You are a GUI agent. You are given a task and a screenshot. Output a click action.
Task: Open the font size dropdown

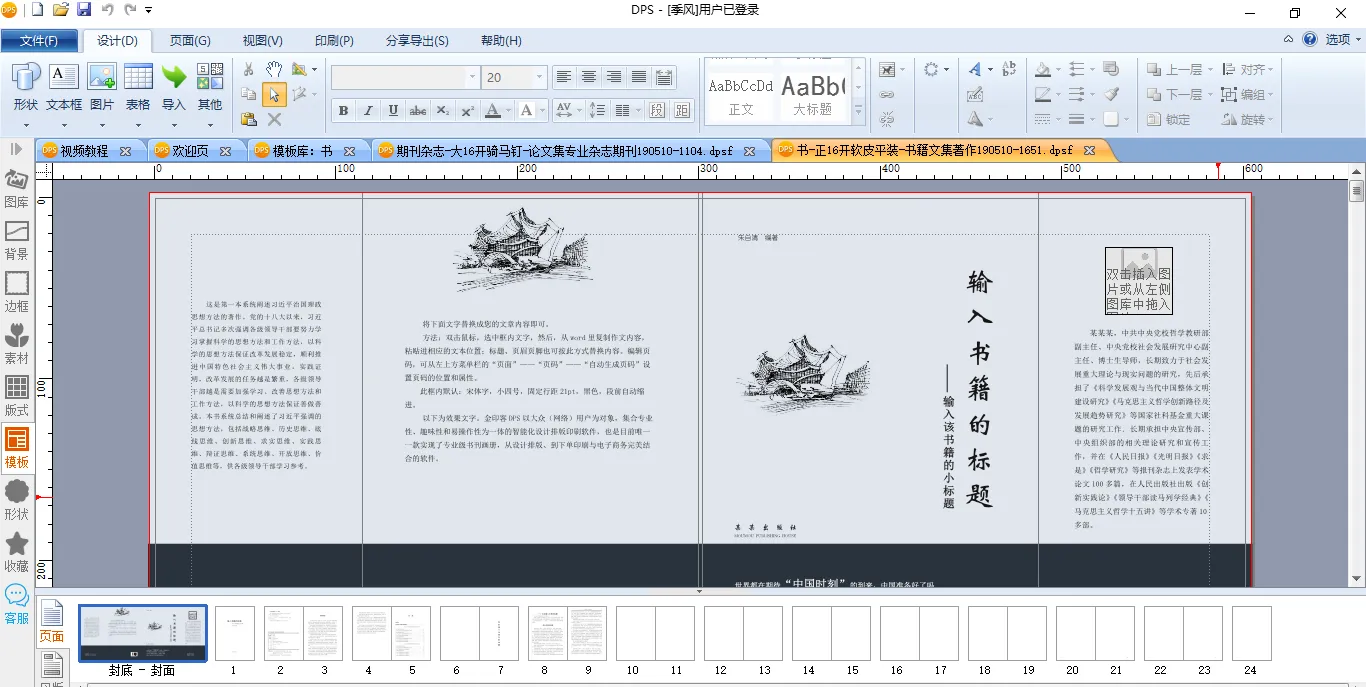540,77
